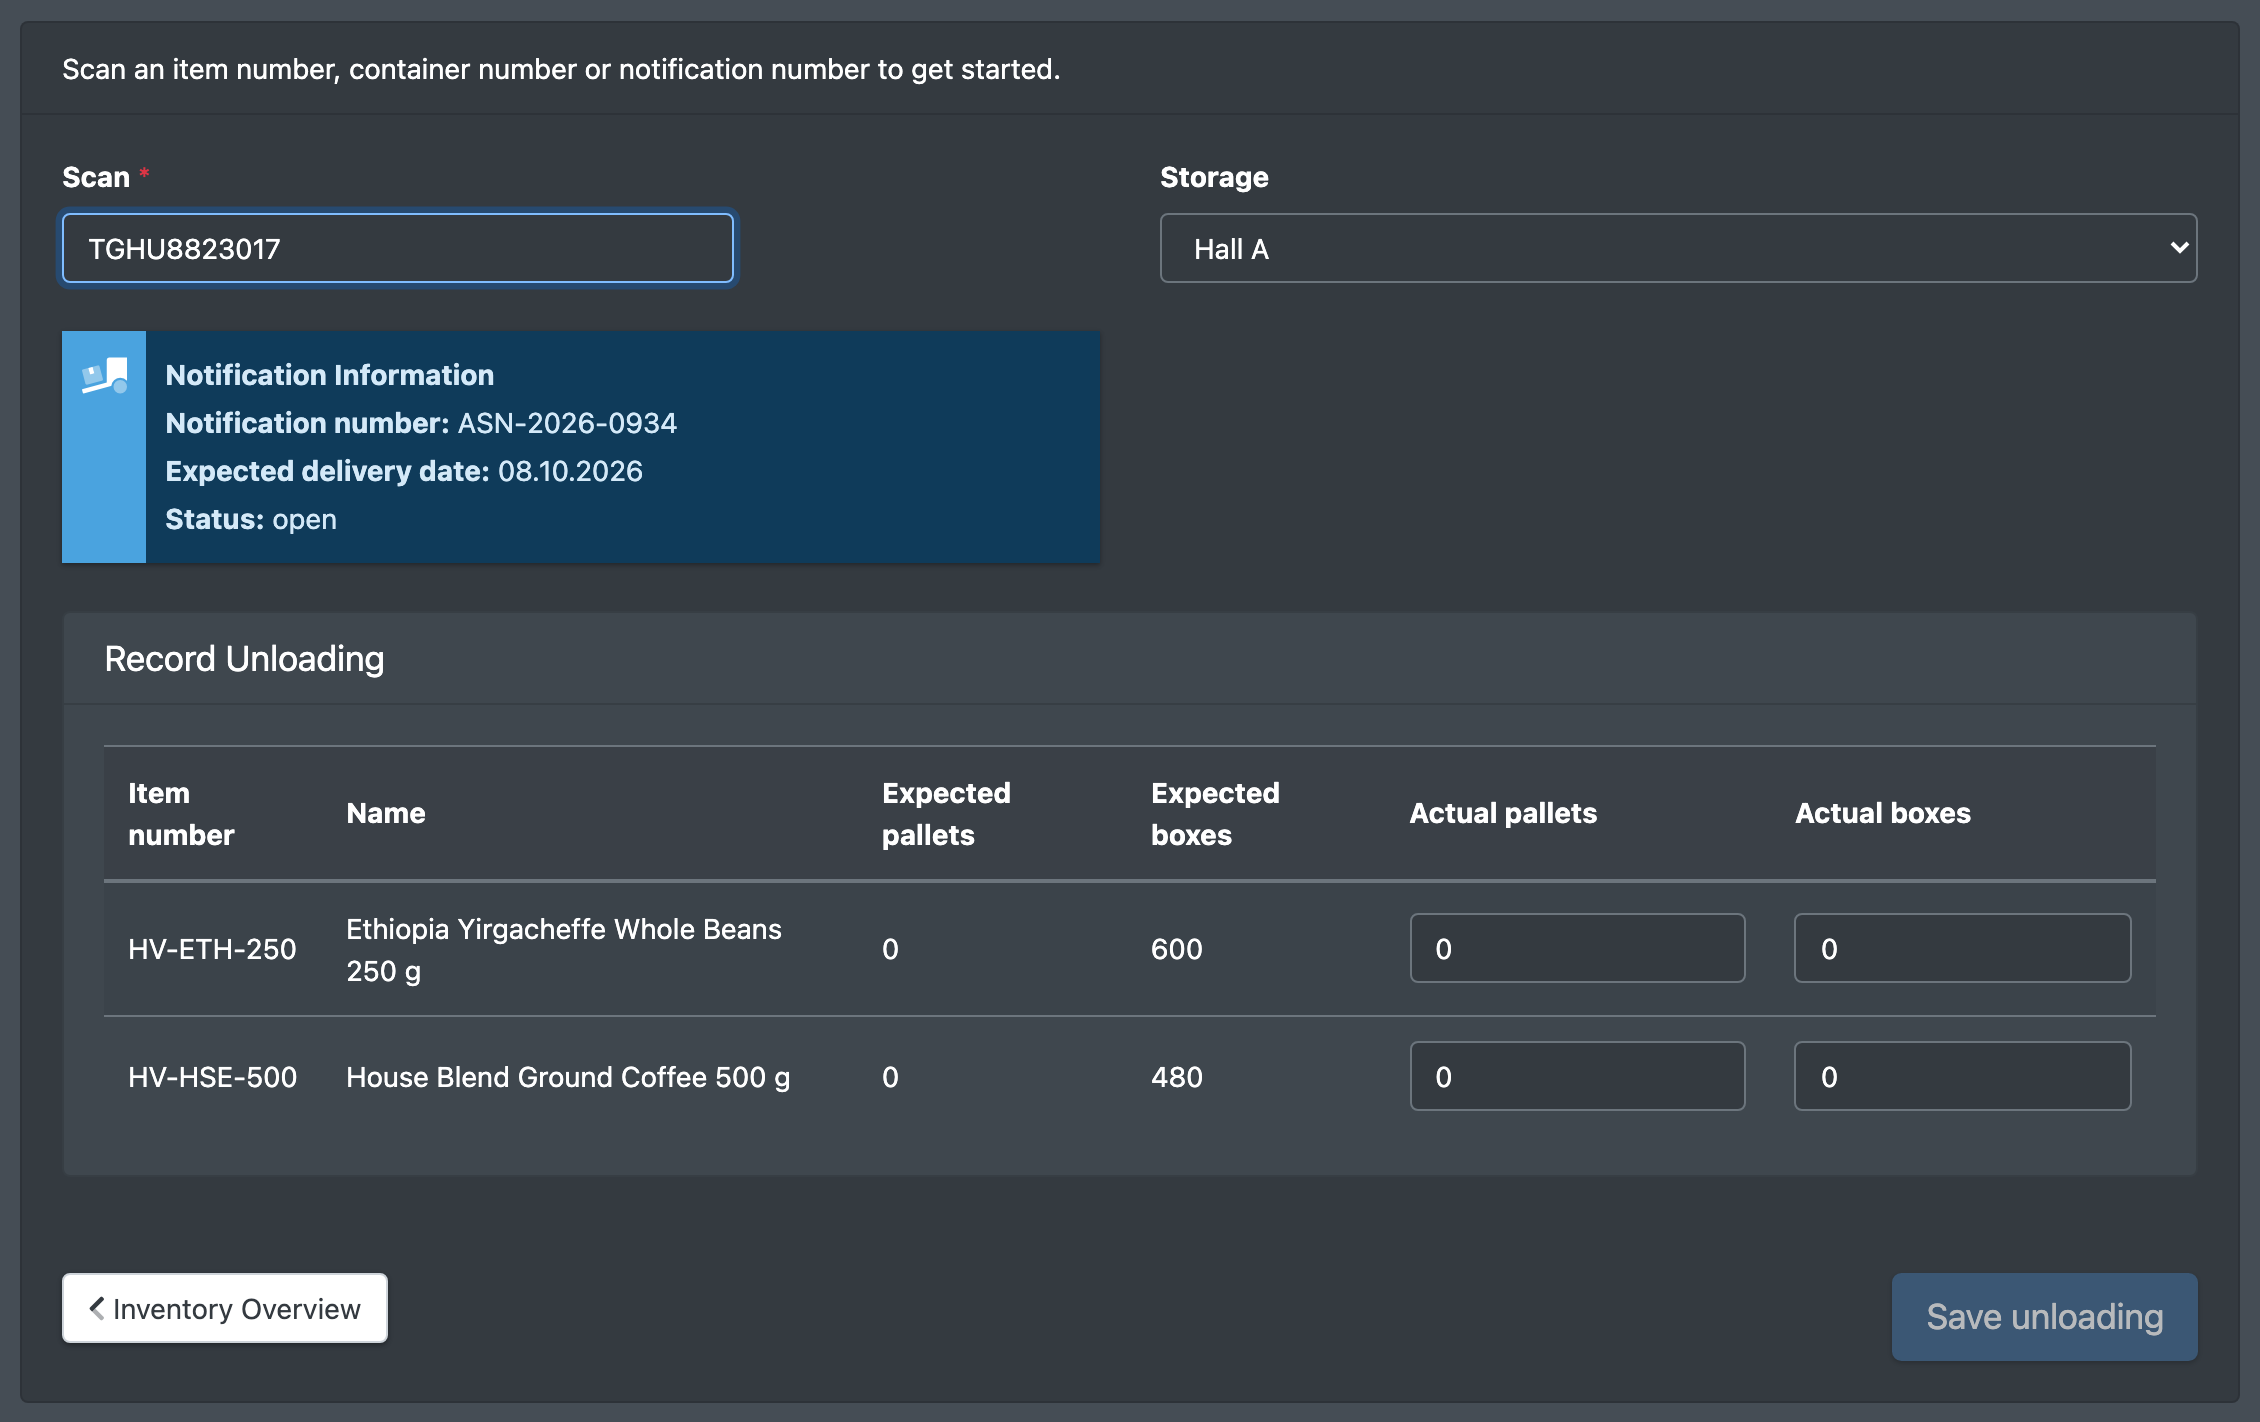The width and height of the screenshot is (2260, 1422).
Task: Click the notification truck icon
Action: [104, 376]
